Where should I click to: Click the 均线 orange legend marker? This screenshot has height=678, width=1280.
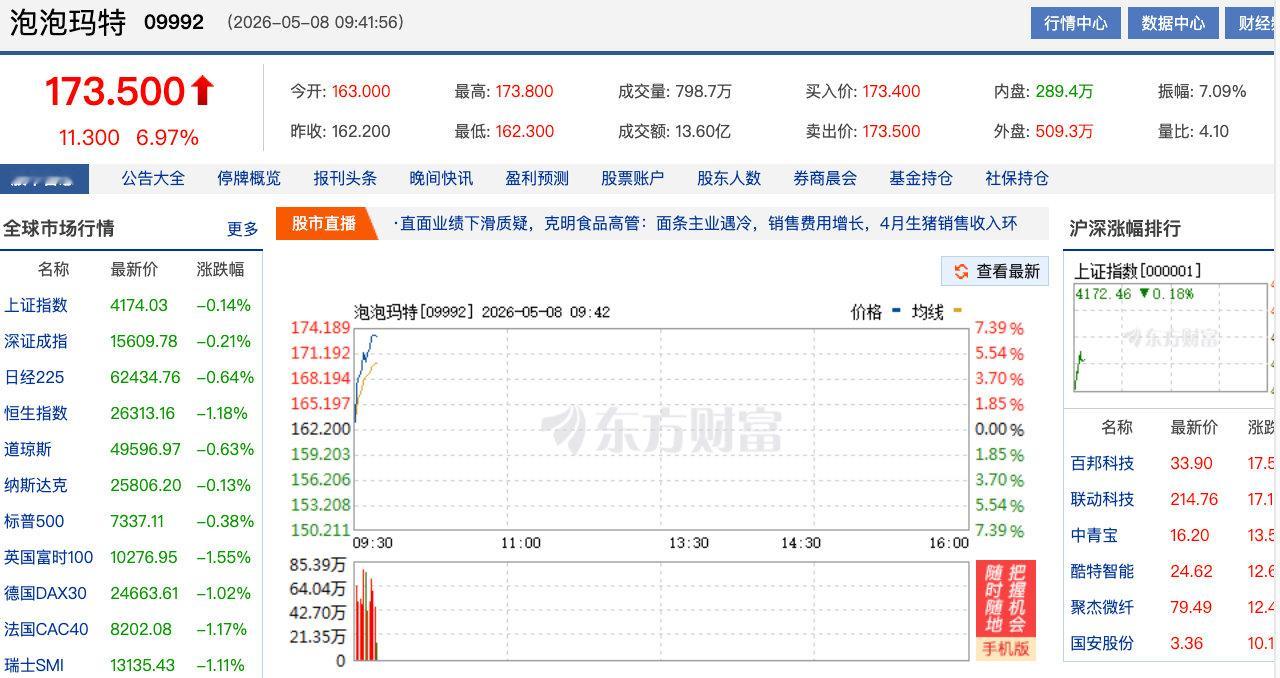point(957,311)
